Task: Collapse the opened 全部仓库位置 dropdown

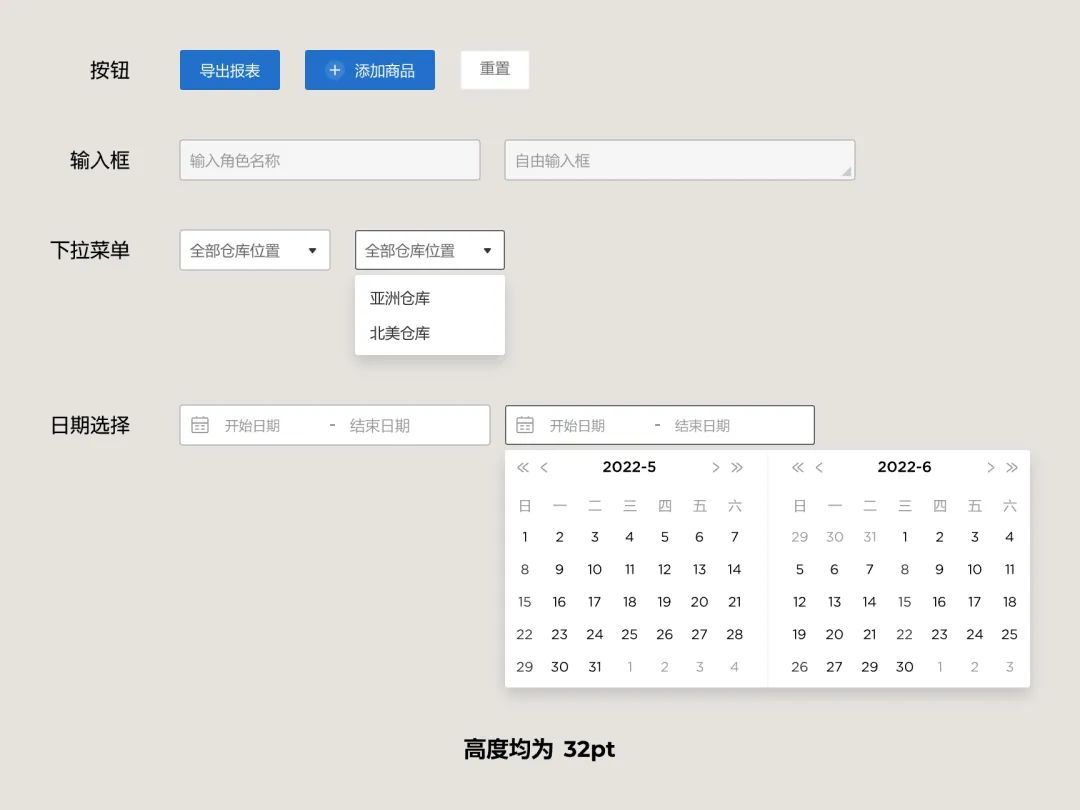Action: coord(430,250)
